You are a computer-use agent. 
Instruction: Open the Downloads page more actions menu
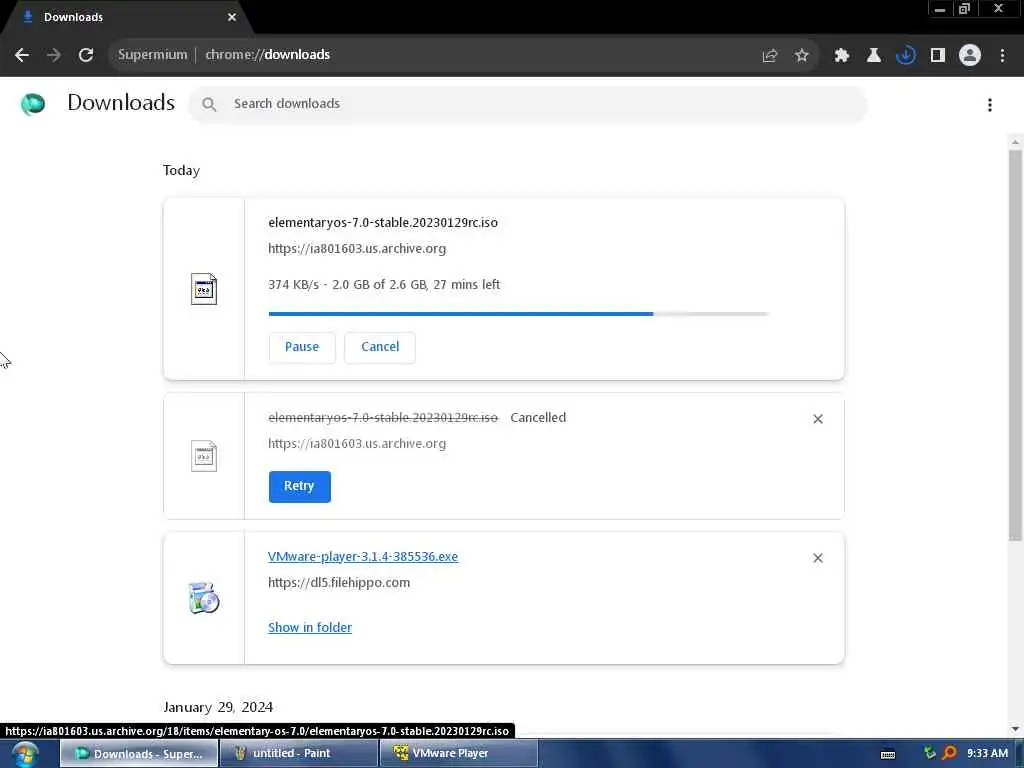coord(990,104)
